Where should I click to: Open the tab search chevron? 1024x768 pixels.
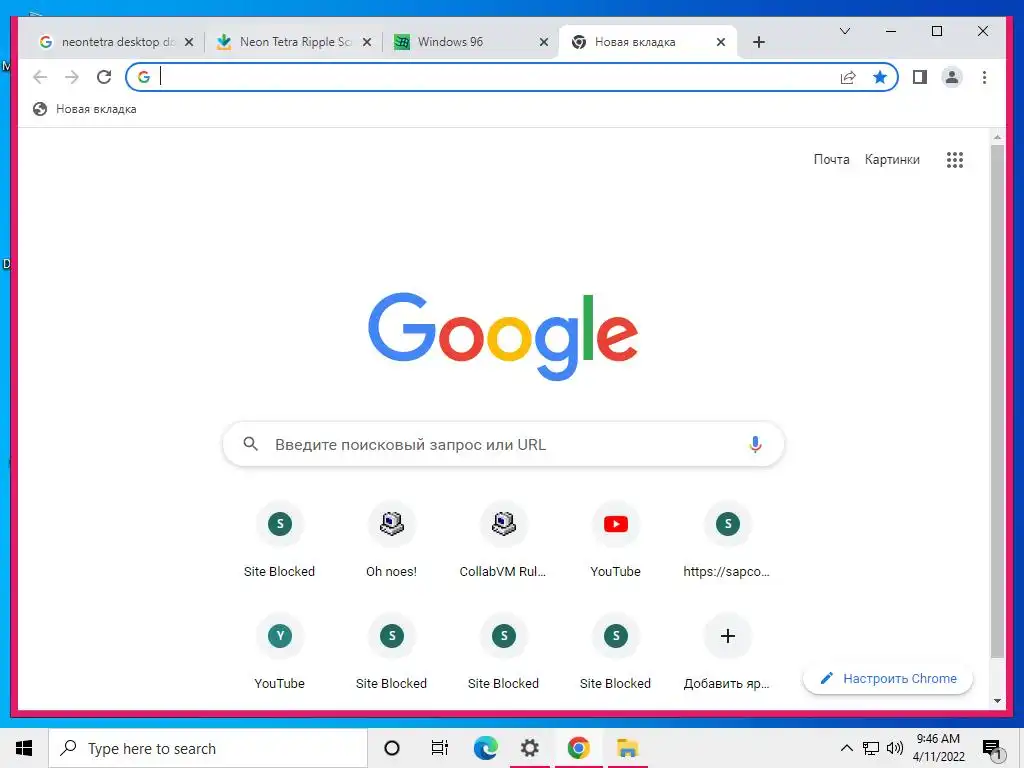pyautogui.click(x=844, y=31)
